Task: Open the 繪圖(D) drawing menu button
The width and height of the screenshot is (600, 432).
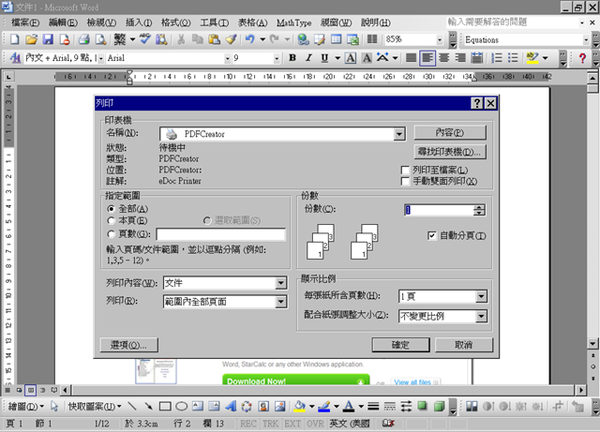Action: (x=26, y=406)
